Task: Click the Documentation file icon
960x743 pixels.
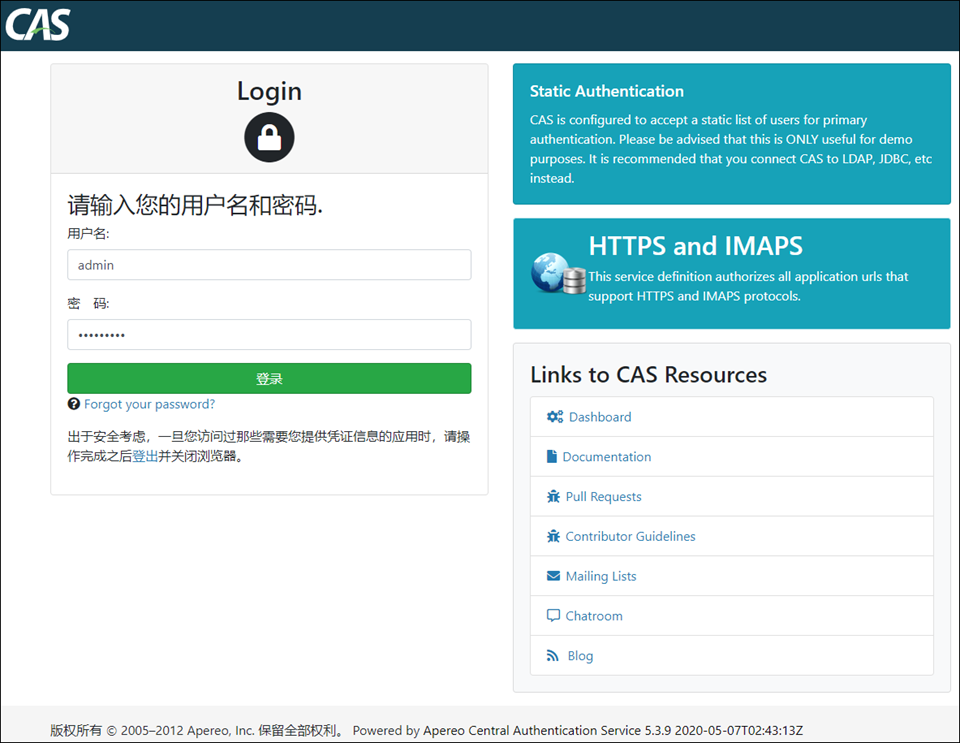Action: [x=552, y=457]
